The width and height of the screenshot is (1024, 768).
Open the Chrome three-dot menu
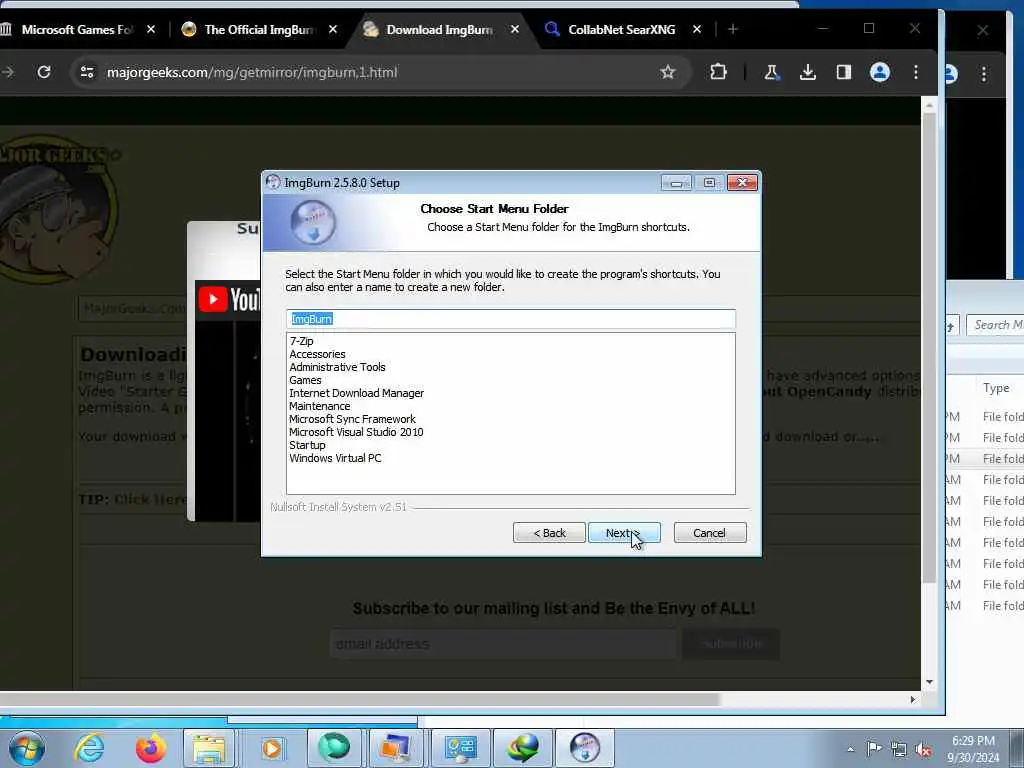(916, 72)
